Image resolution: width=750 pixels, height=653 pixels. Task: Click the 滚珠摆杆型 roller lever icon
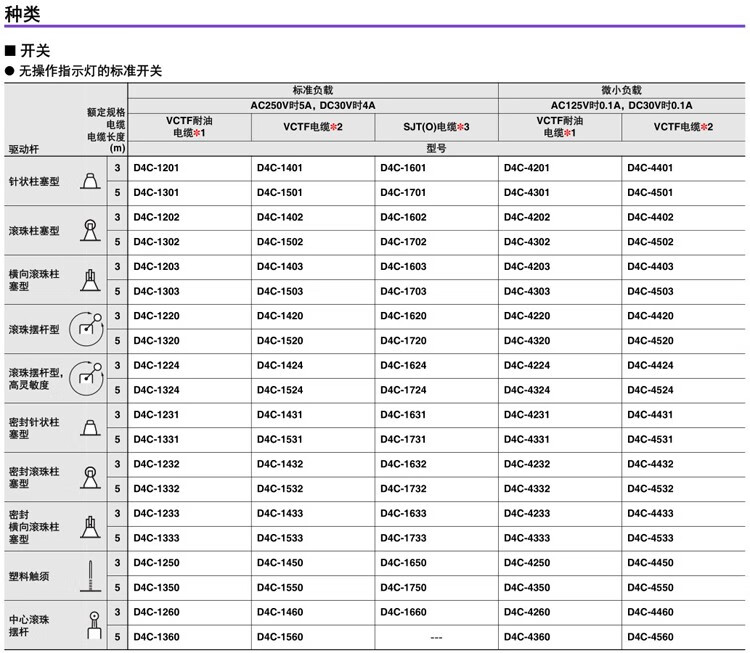pos(87,329)
